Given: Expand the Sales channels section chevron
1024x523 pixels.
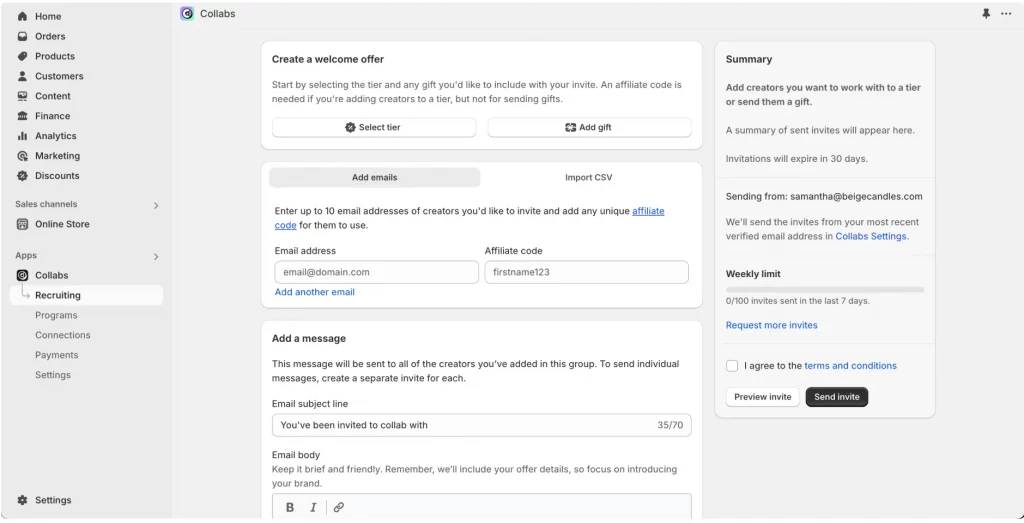Looking at the screenshot, I should (x=156, y=205).
